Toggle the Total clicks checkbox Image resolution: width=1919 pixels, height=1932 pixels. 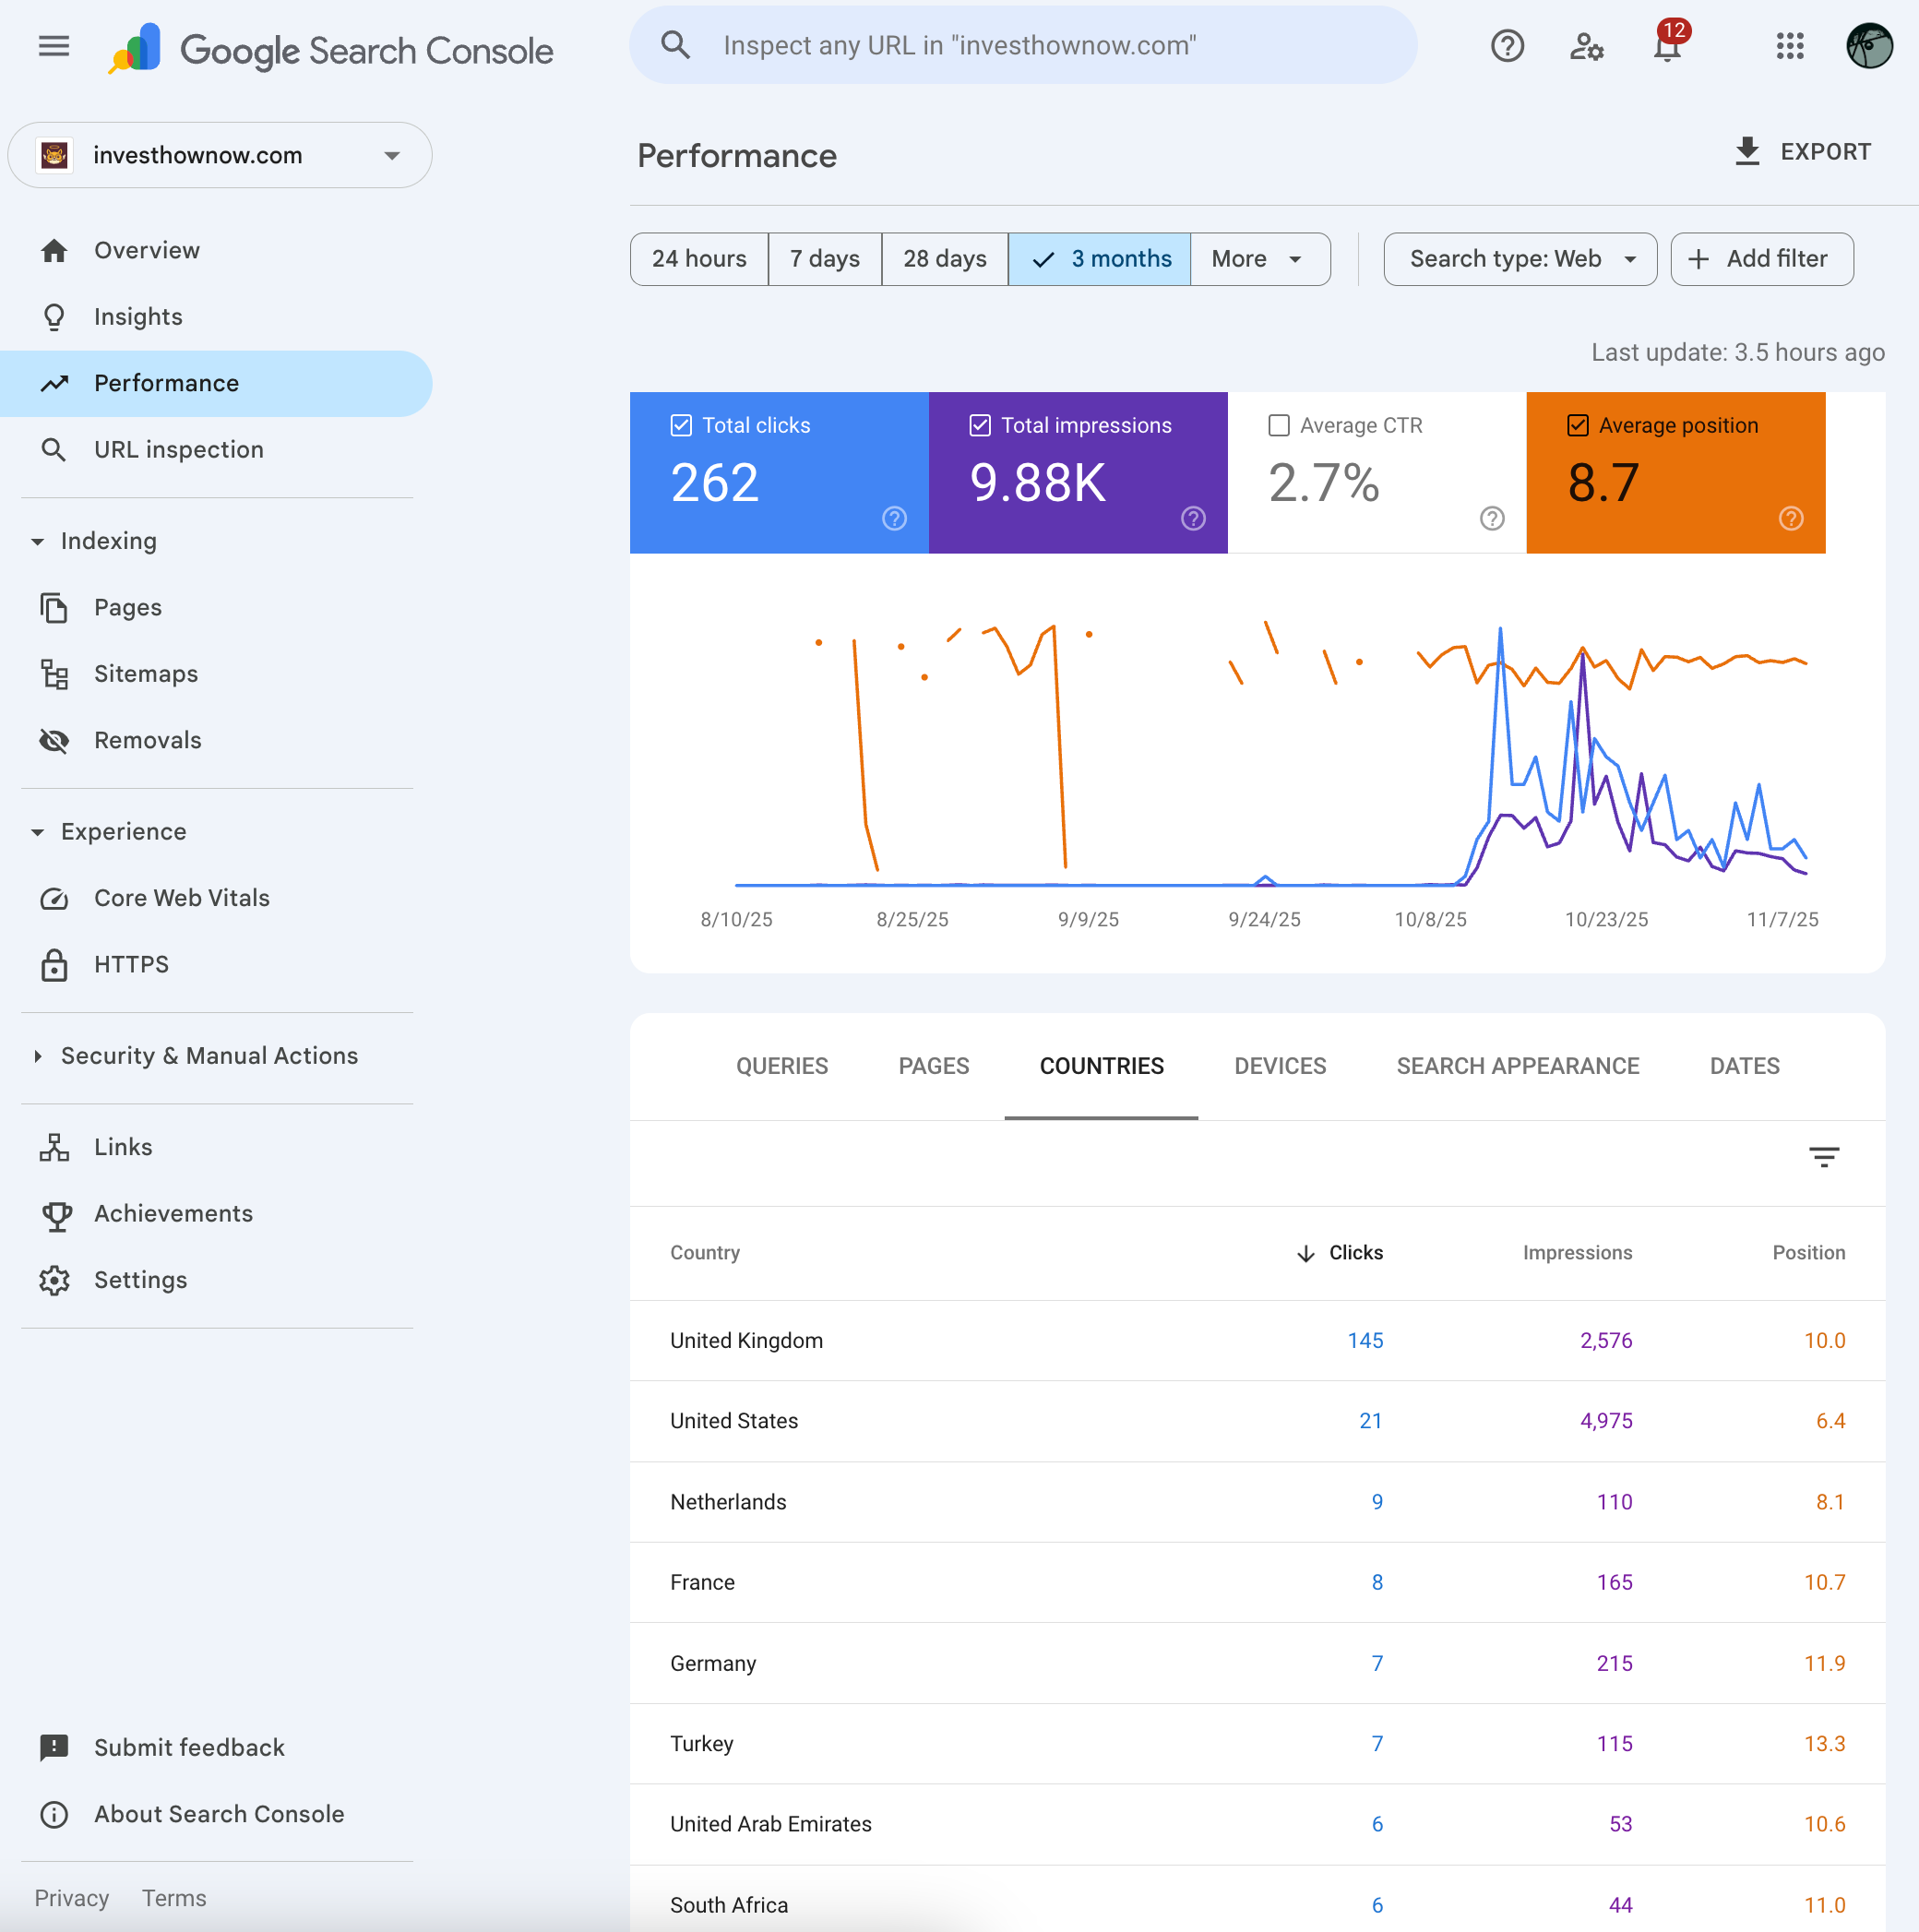click(x=681, y=425)
